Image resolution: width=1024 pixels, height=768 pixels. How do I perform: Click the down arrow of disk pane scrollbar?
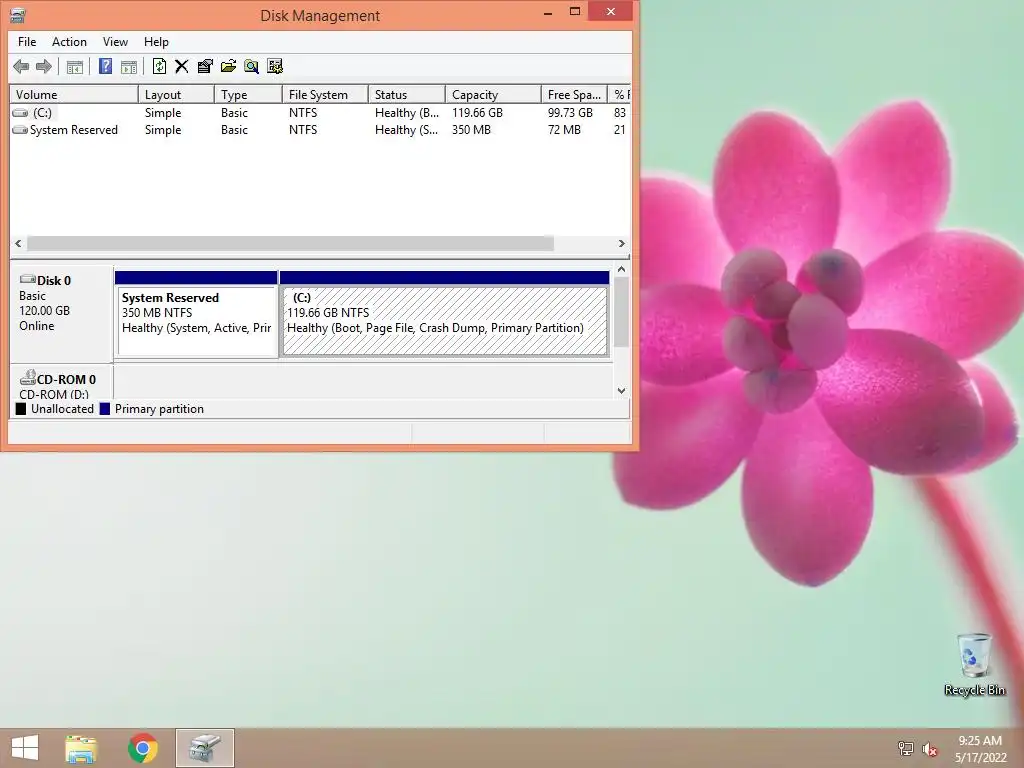pyautogui.click(x=622, y=391)
